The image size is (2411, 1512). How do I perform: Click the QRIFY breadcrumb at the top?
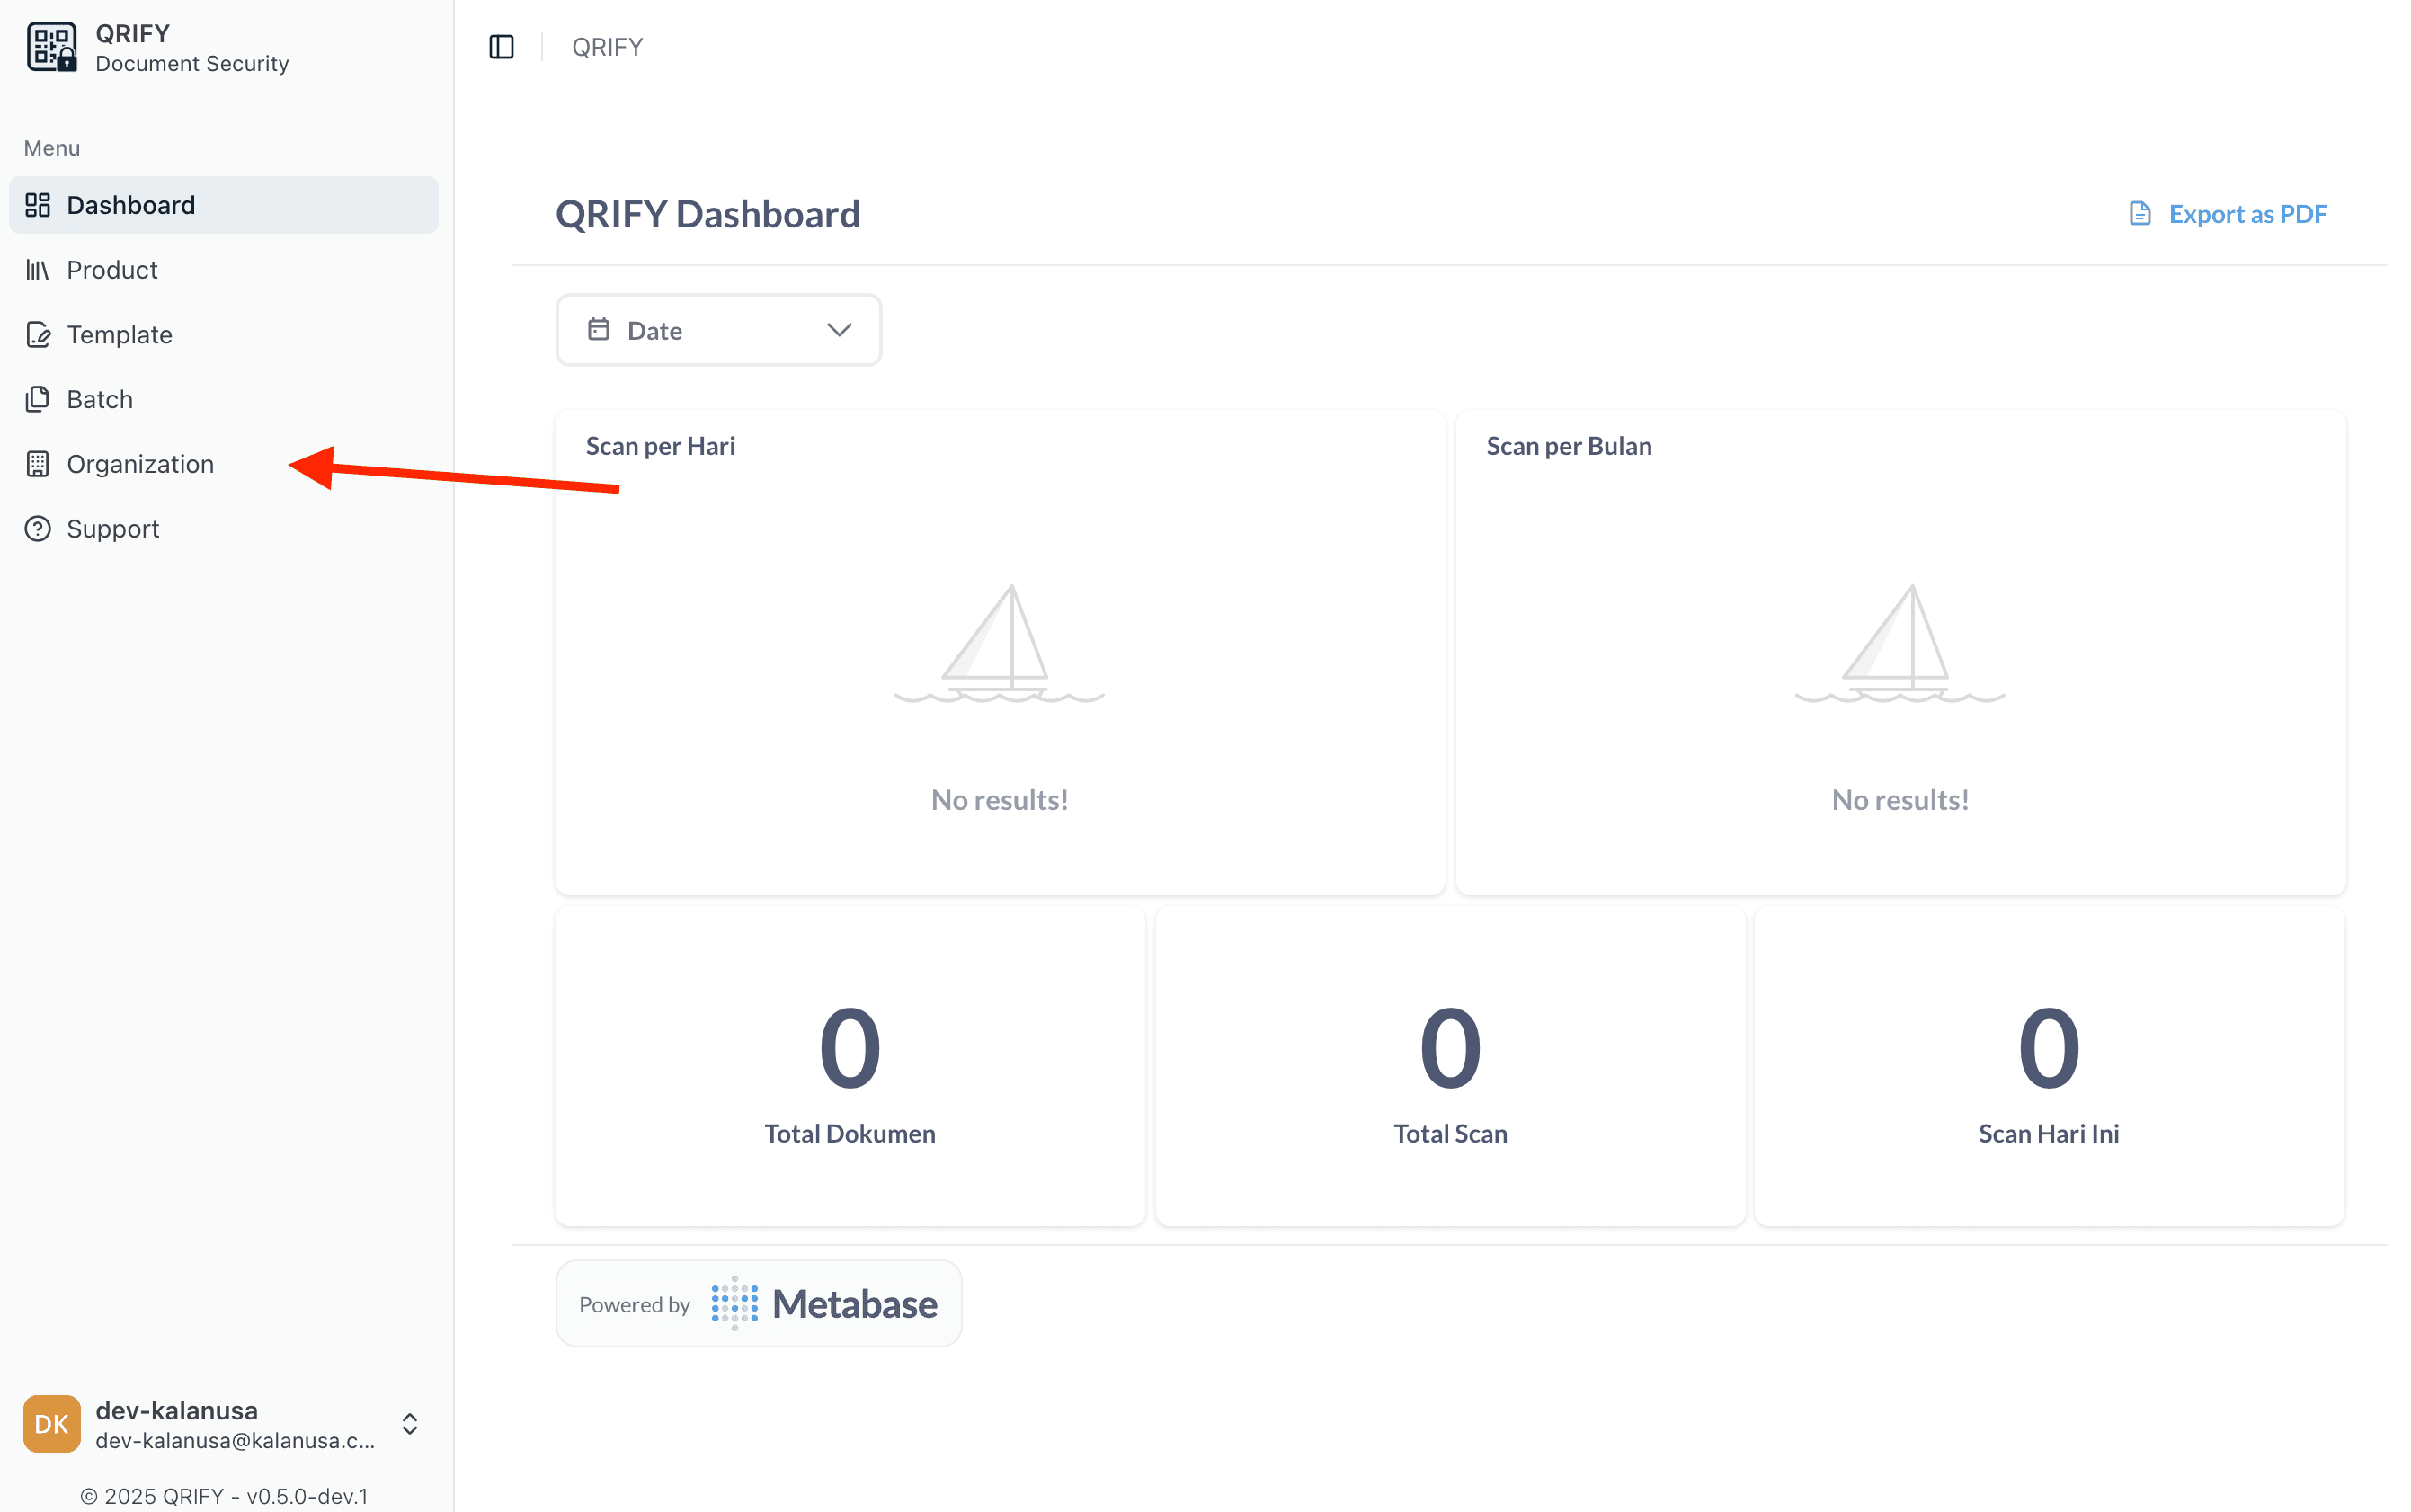(x=606, y=46)
